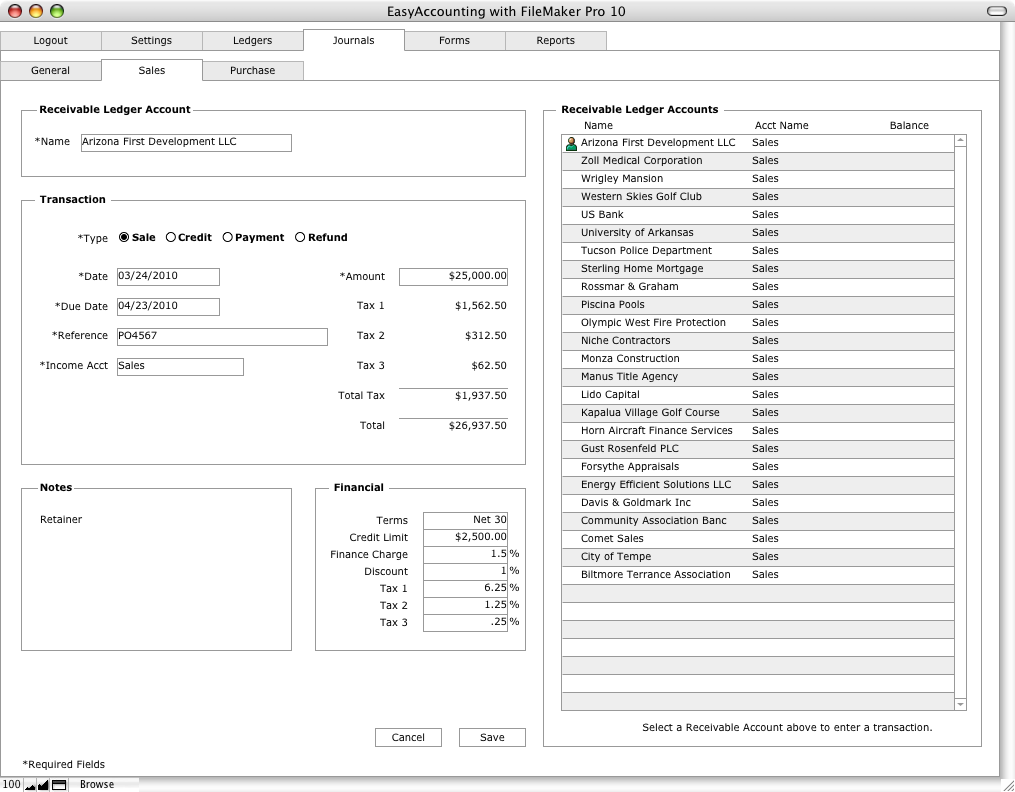Viewport: 1015px width, 792px height.
Task: Click the Financial Tax 2 value 1.25
Action: (465, 606)
